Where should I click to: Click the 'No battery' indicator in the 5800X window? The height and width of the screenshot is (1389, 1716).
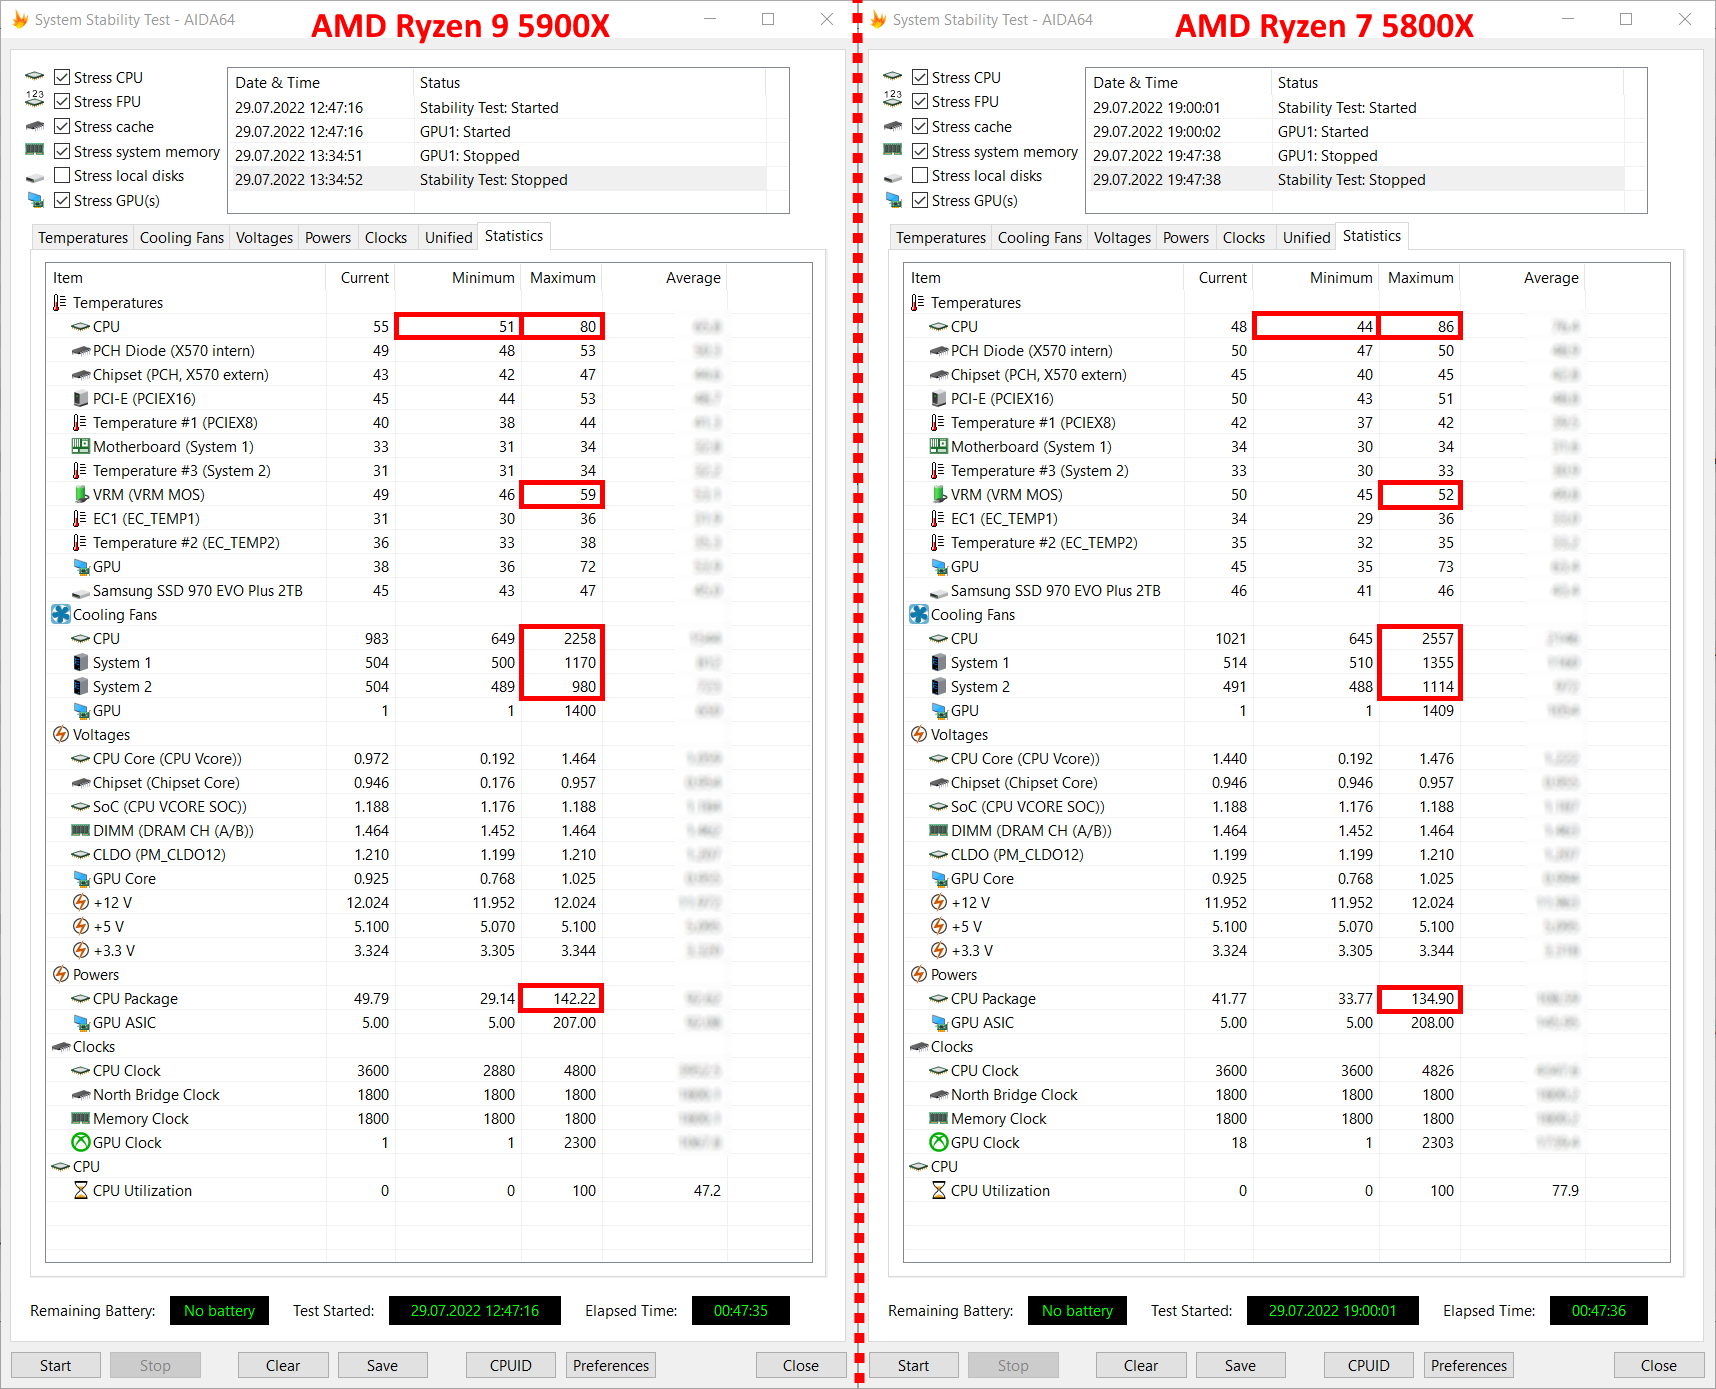pos(1077,1310)
